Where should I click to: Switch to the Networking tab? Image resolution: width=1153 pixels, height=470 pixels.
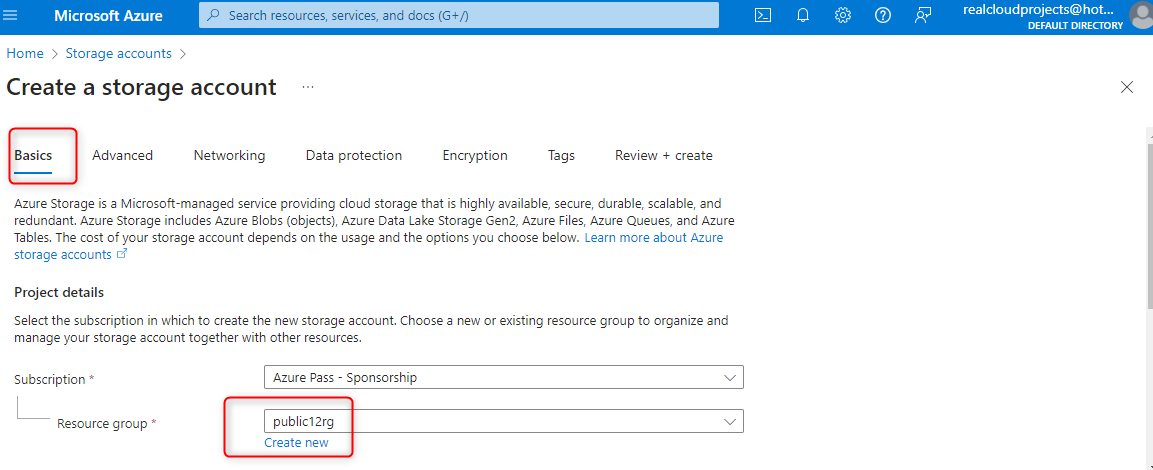[229, 156]
